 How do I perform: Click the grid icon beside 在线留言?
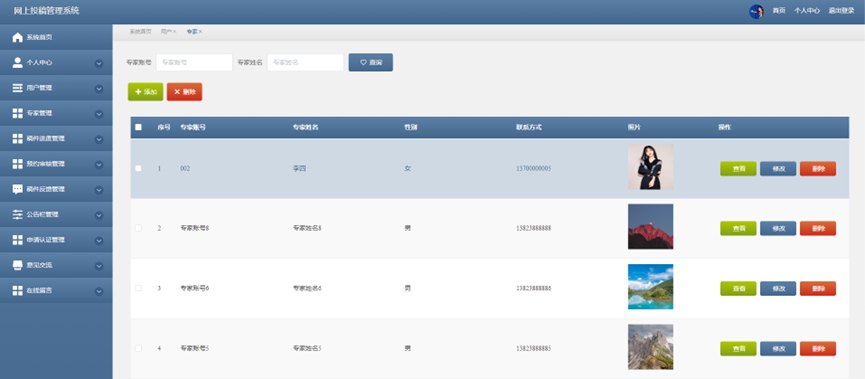[18, 291]
